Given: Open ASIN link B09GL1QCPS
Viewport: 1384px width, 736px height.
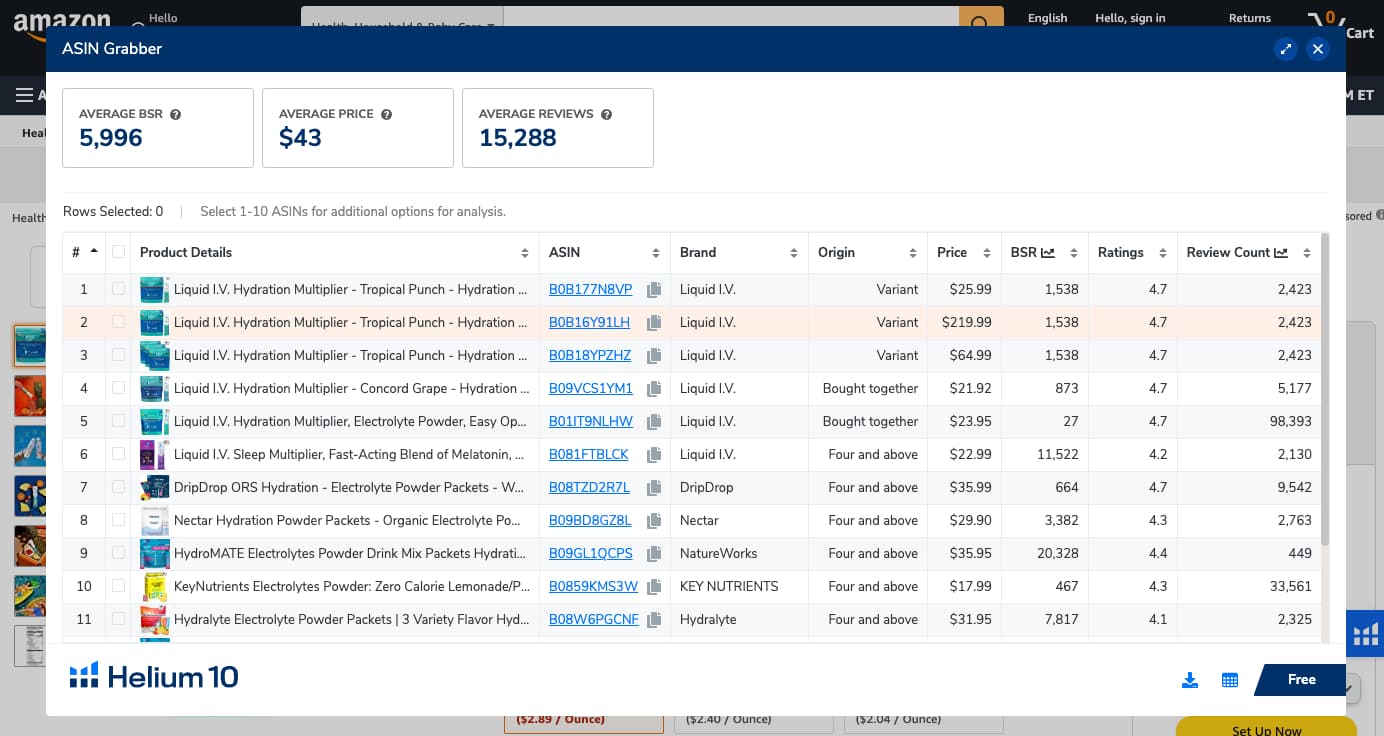Looking at the screenshot, I should [591, 554].
